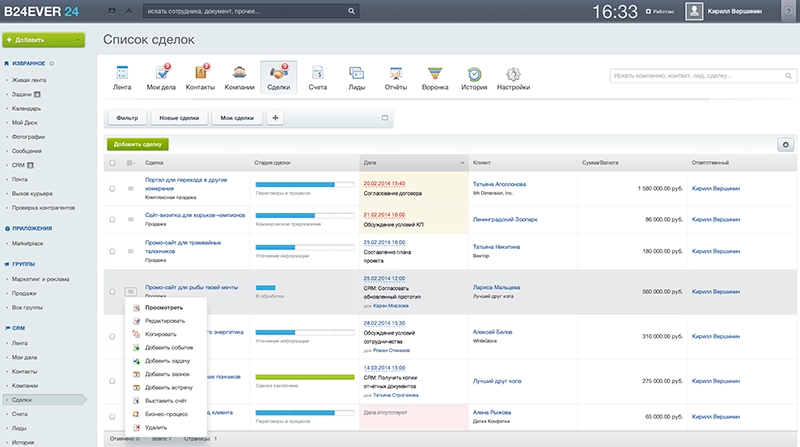
Task: Open the Отчёты reports icon
Action: pos(395,77)
